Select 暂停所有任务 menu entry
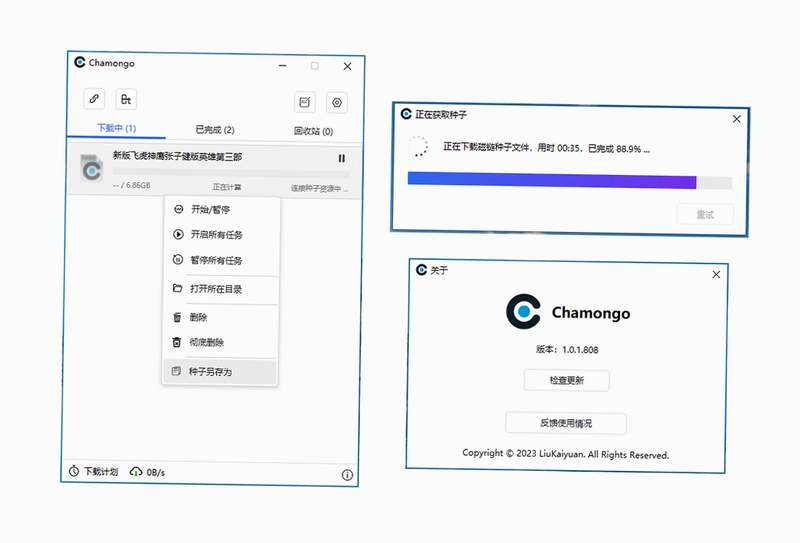 [x=220, y=260]
